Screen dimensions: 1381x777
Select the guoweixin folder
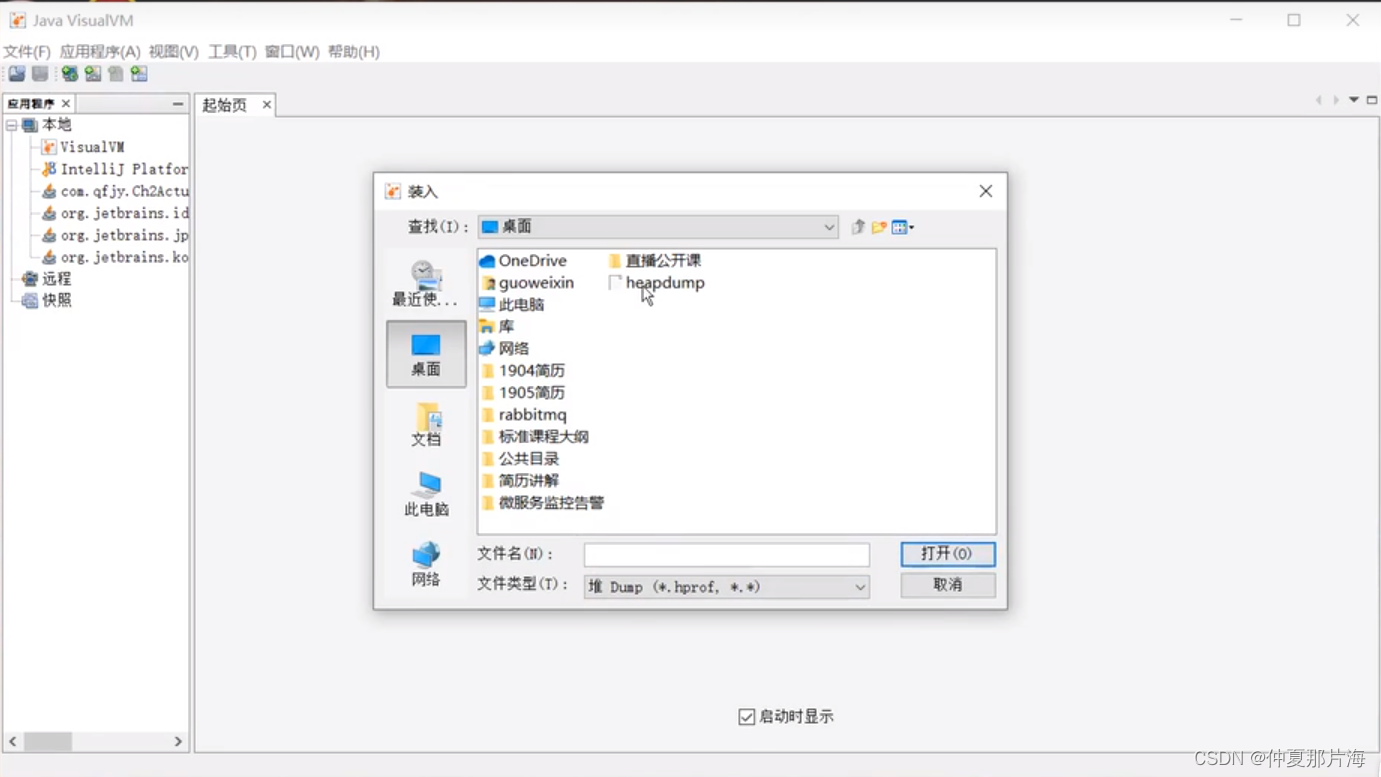point(527,283)
